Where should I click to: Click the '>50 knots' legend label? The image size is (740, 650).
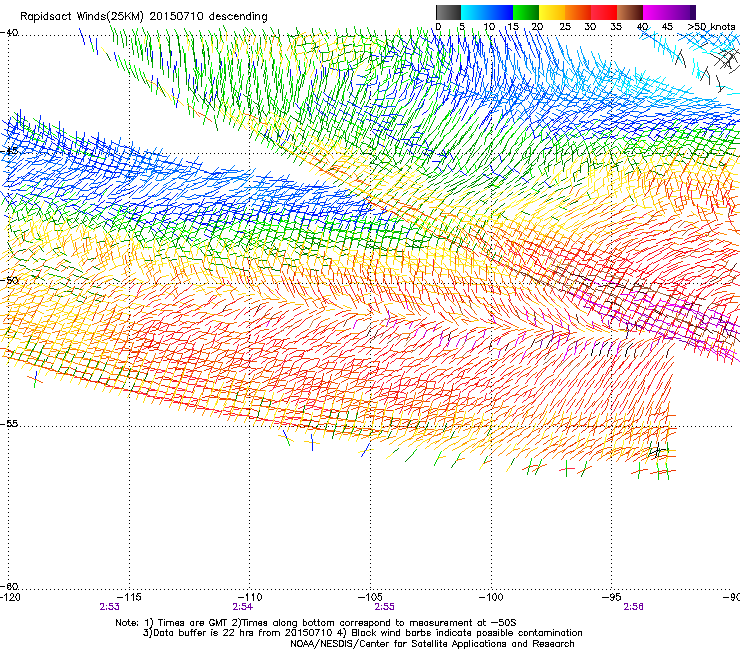coord(711,26)
